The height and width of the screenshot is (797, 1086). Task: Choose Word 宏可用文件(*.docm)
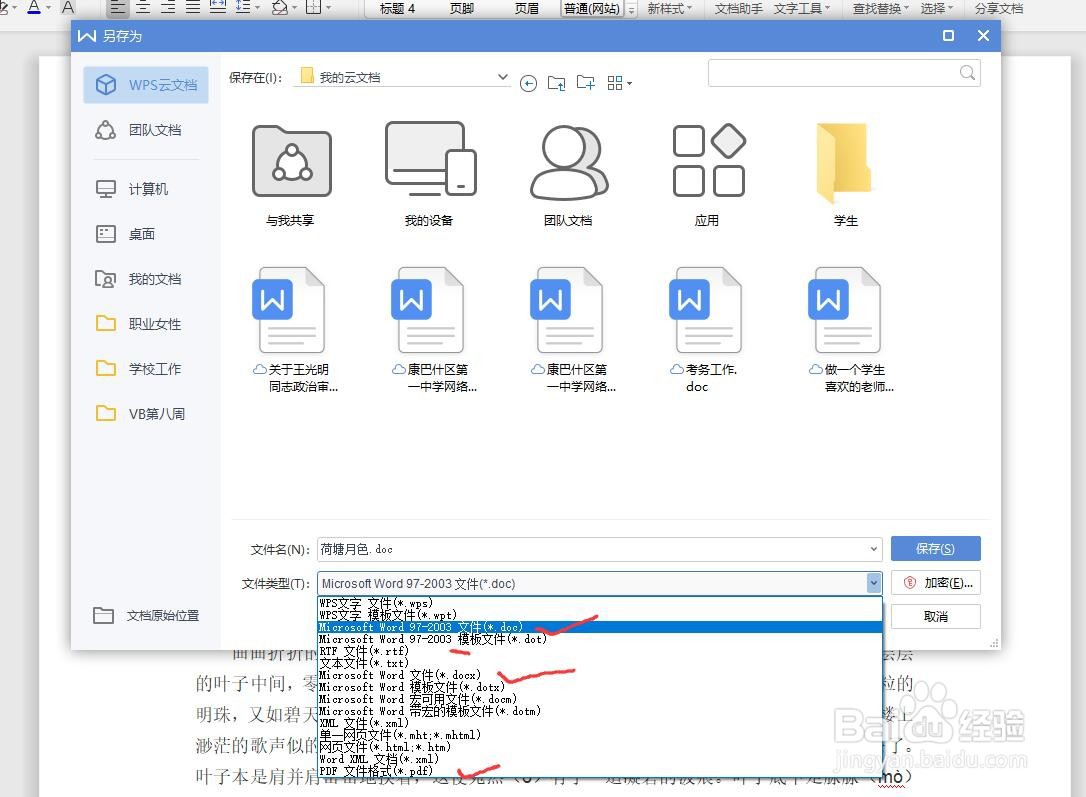point(600,699)
